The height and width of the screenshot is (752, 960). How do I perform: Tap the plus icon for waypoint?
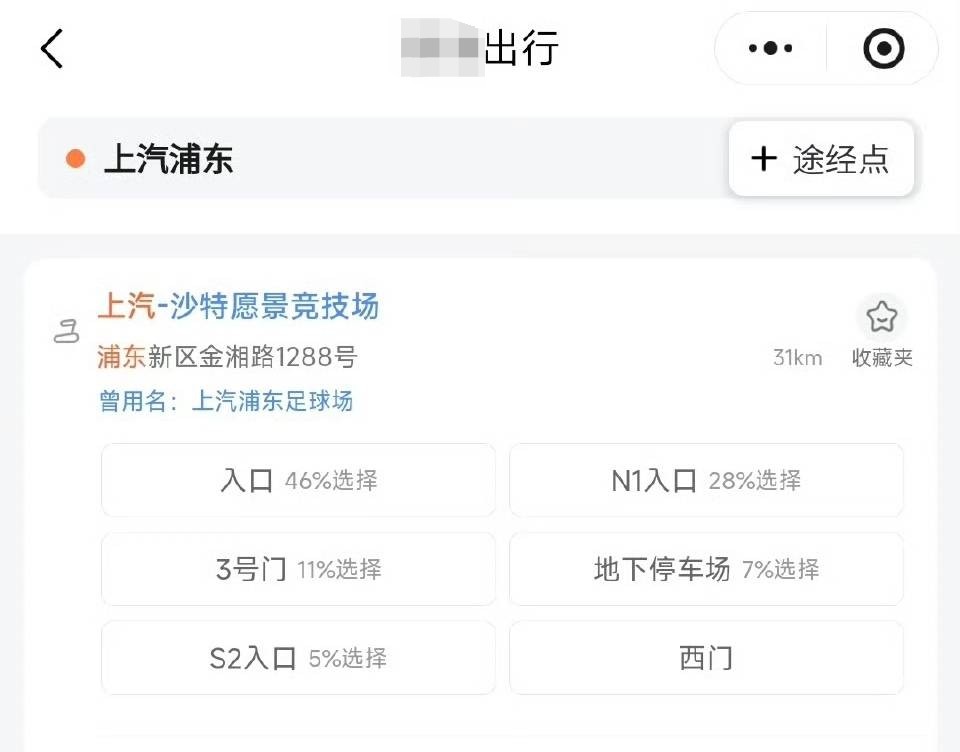coord(763,158)
